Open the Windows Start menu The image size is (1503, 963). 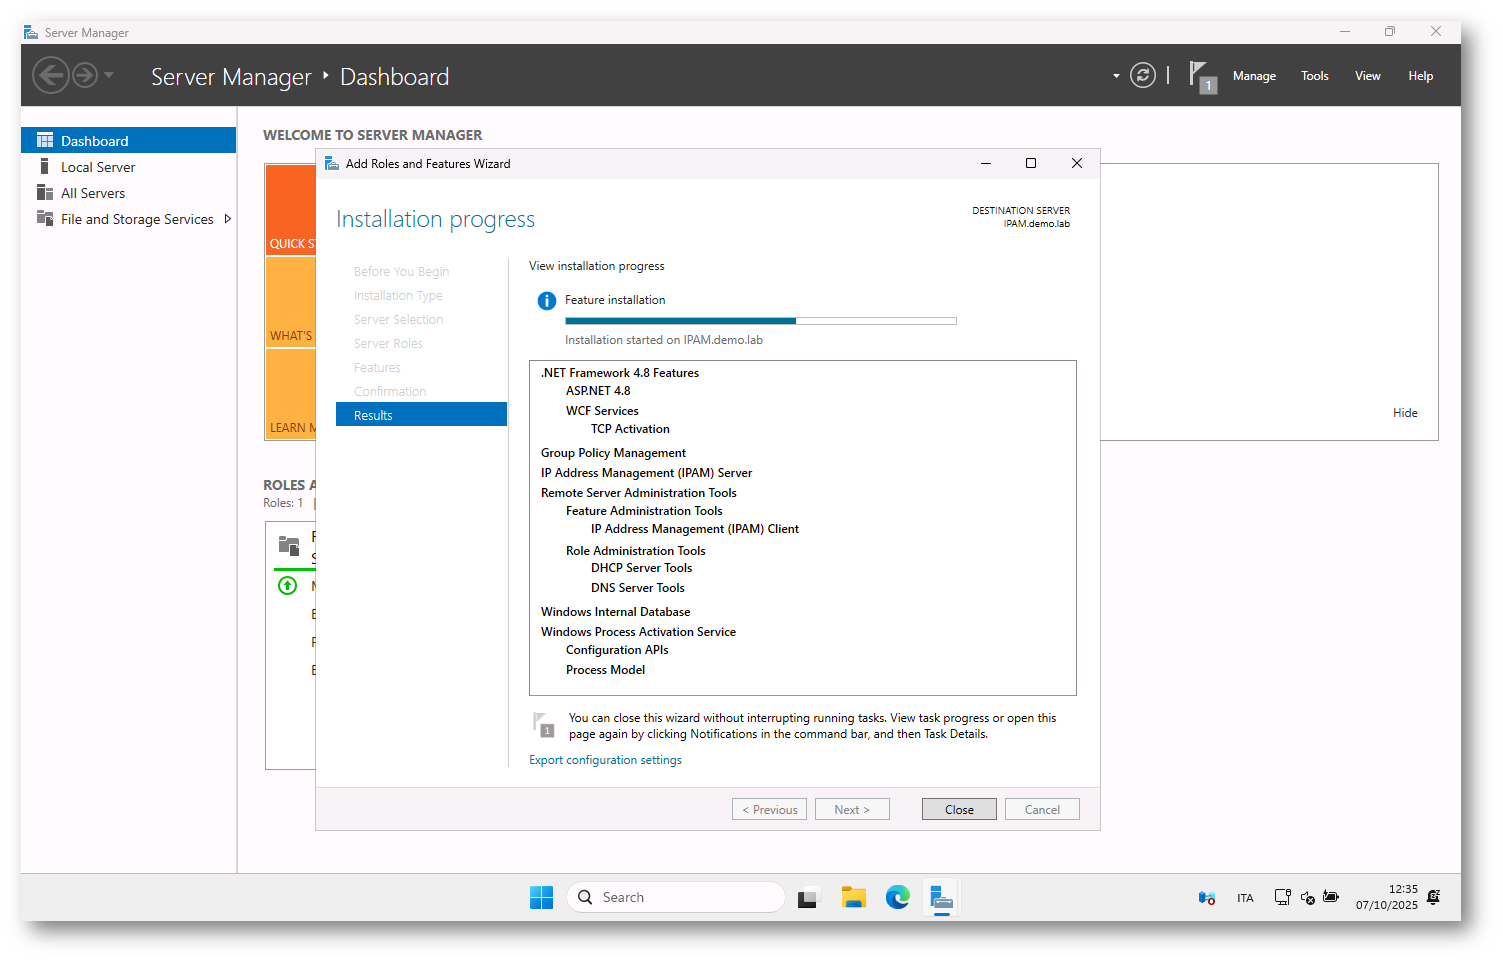(x=541, y=897)
